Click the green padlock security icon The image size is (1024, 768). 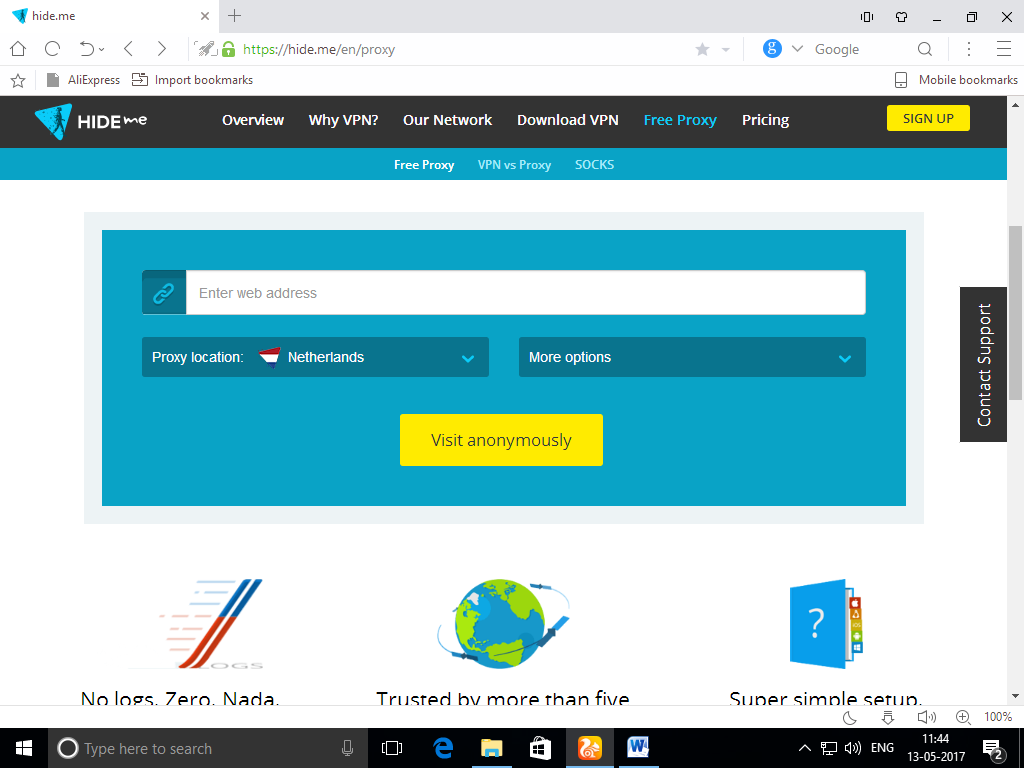[x=229, y=49]
